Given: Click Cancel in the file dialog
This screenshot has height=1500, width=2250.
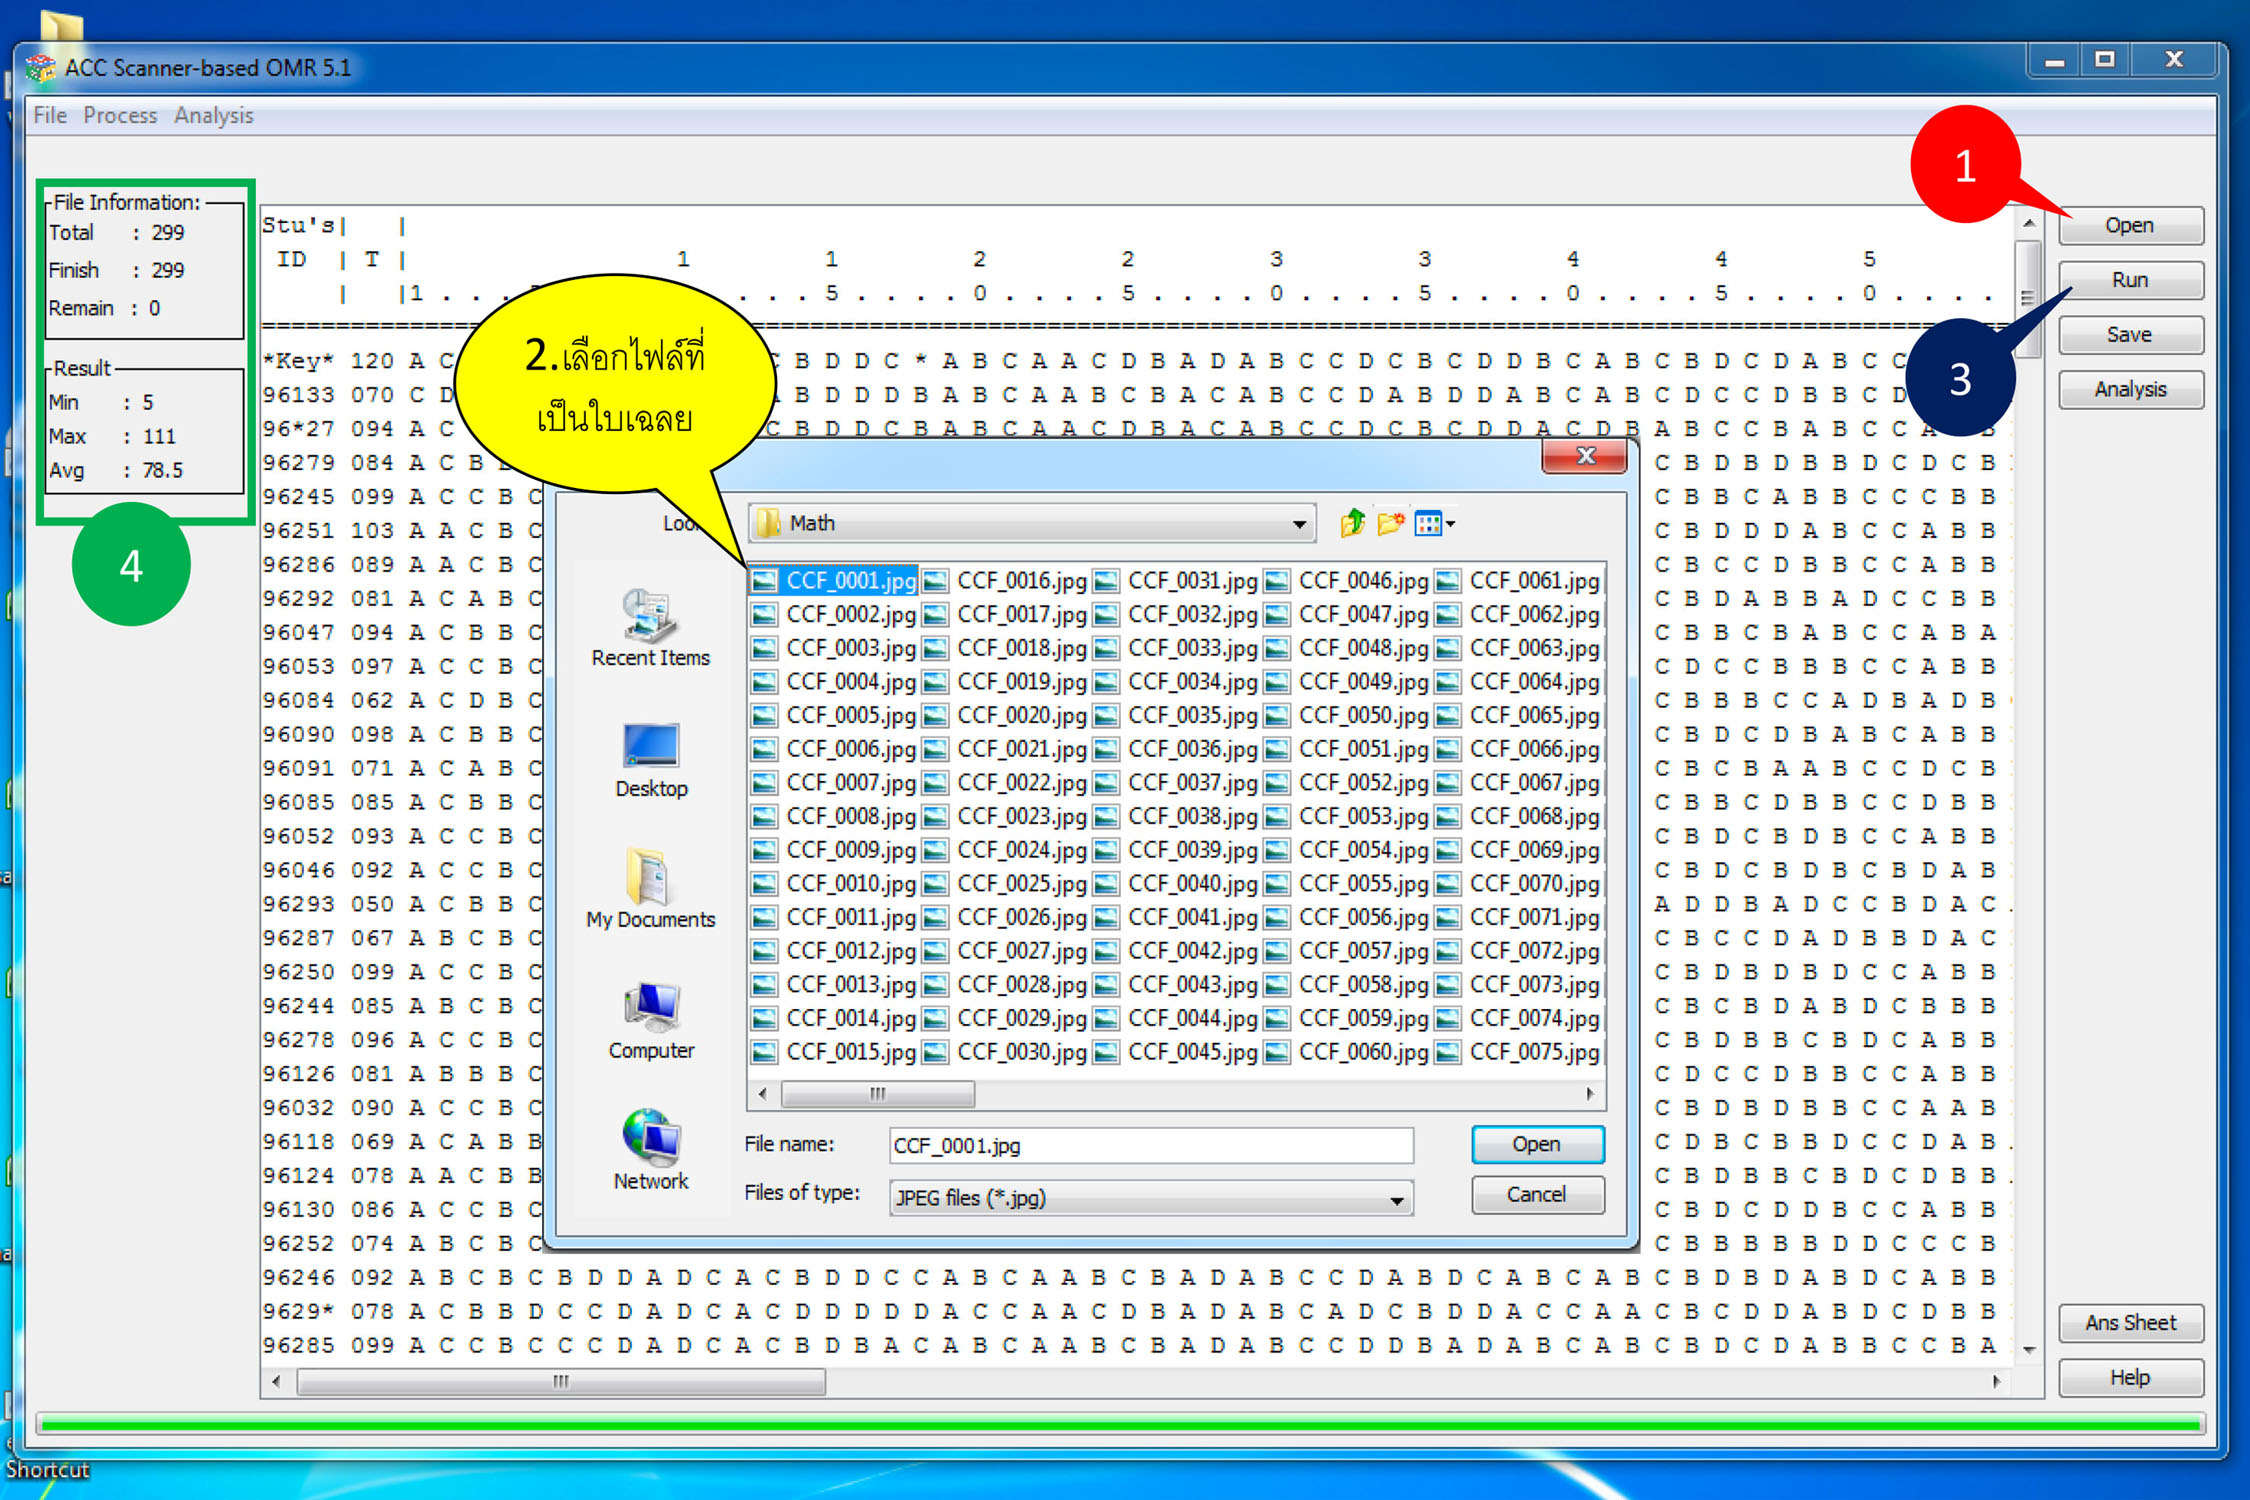Looking at the screenshot, I should (1536, 1194).
